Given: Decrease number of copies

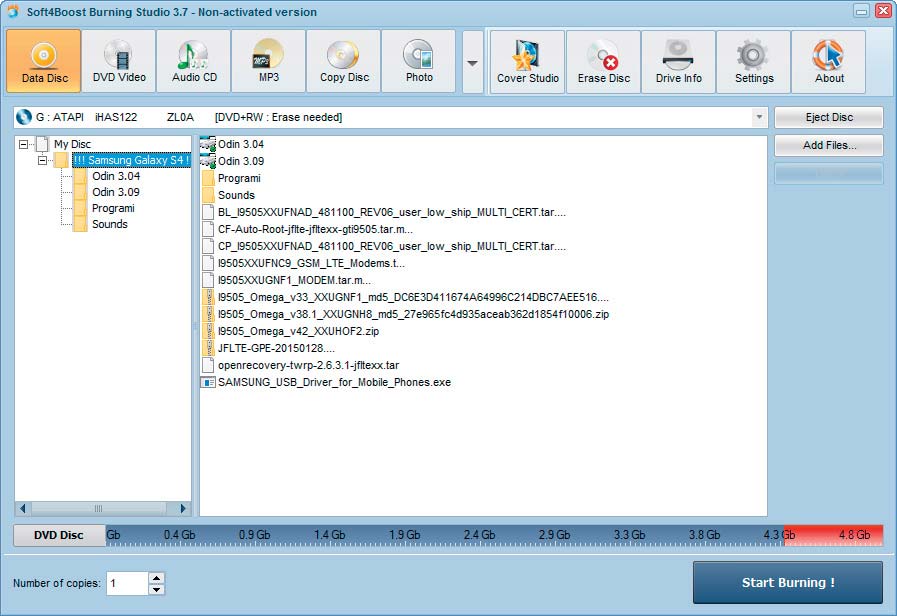Looking at the screenshot, I should click(x=156, y=589).
